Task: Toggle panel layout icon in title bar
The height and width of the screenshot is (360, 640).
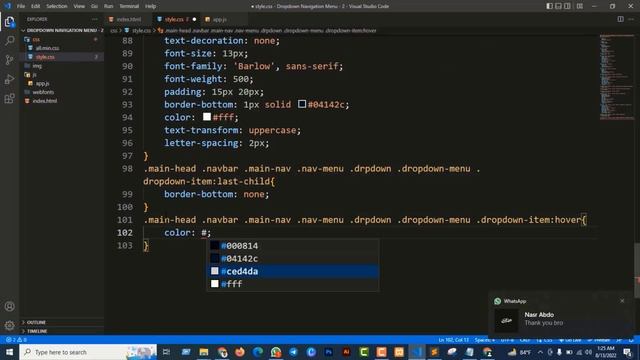Action: (x=558, y=6)
